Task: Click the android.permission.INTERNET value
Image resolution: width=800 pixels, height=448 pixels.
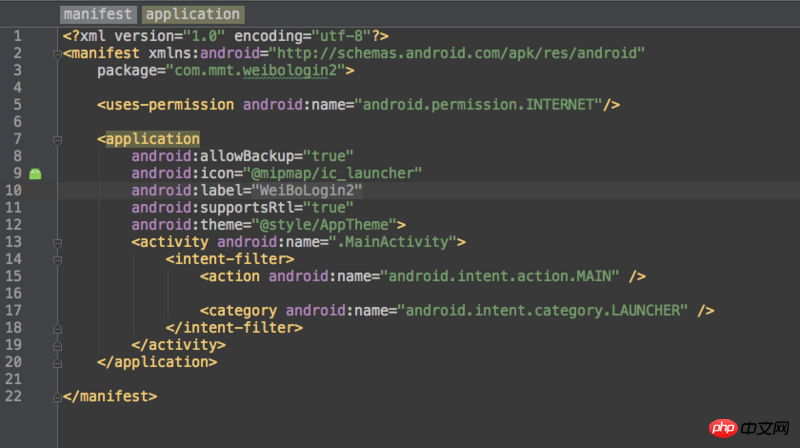Action: pyautogui.click(x=479, y=104)
